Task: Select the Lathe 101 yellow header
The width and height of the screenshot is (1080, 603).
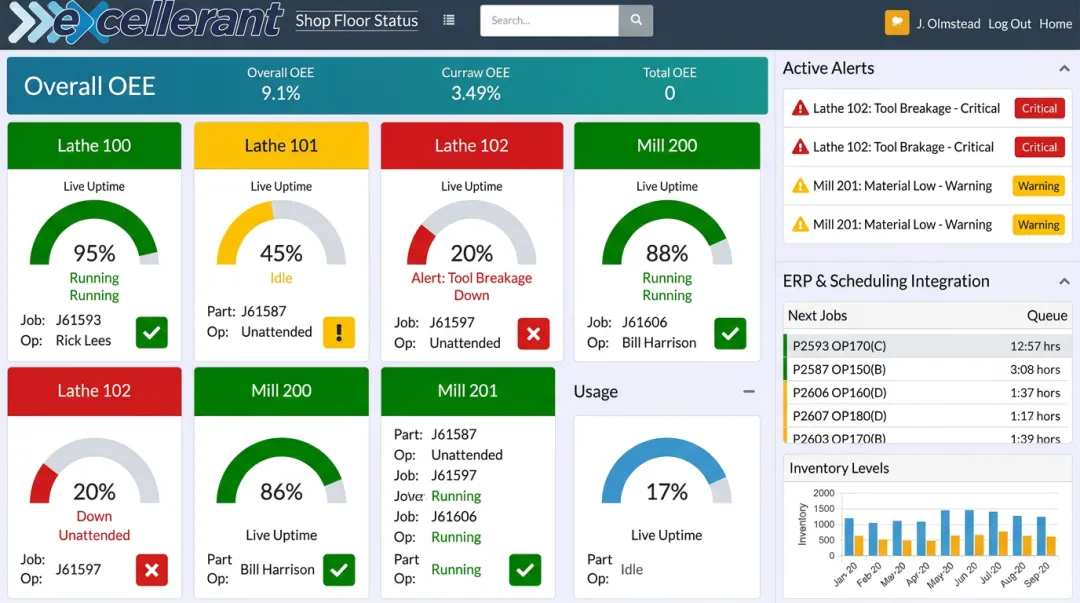Action: coord(281,145)
